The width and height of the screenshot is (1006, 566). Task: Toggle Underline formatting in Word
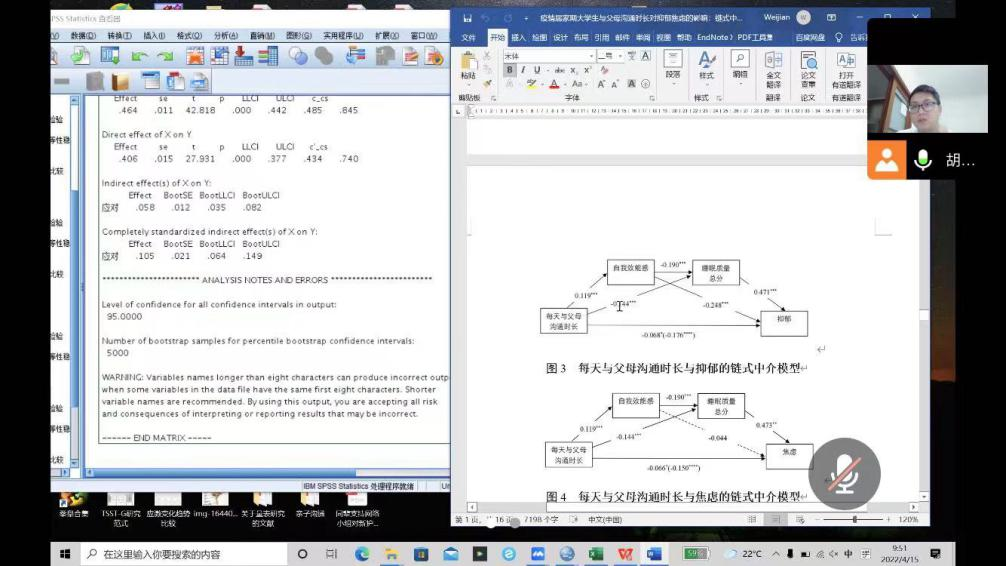(x=537, y=70)
